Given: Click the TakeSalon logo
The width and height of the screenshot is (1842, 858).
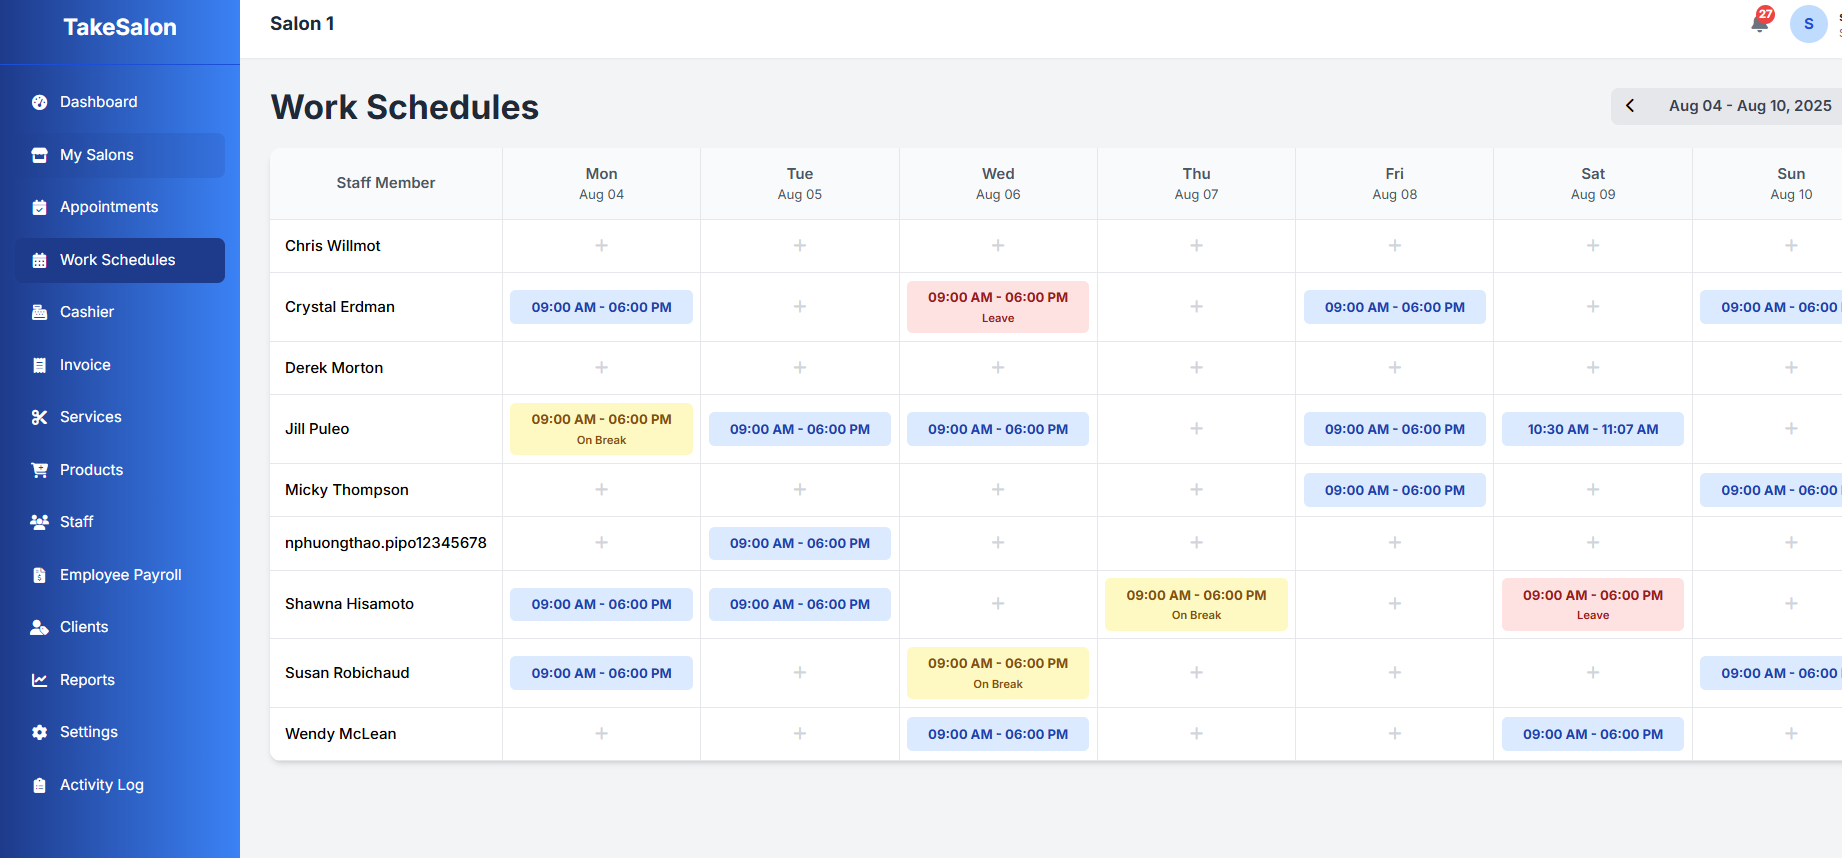Looking at the screenshot, I should coord(120,28).
